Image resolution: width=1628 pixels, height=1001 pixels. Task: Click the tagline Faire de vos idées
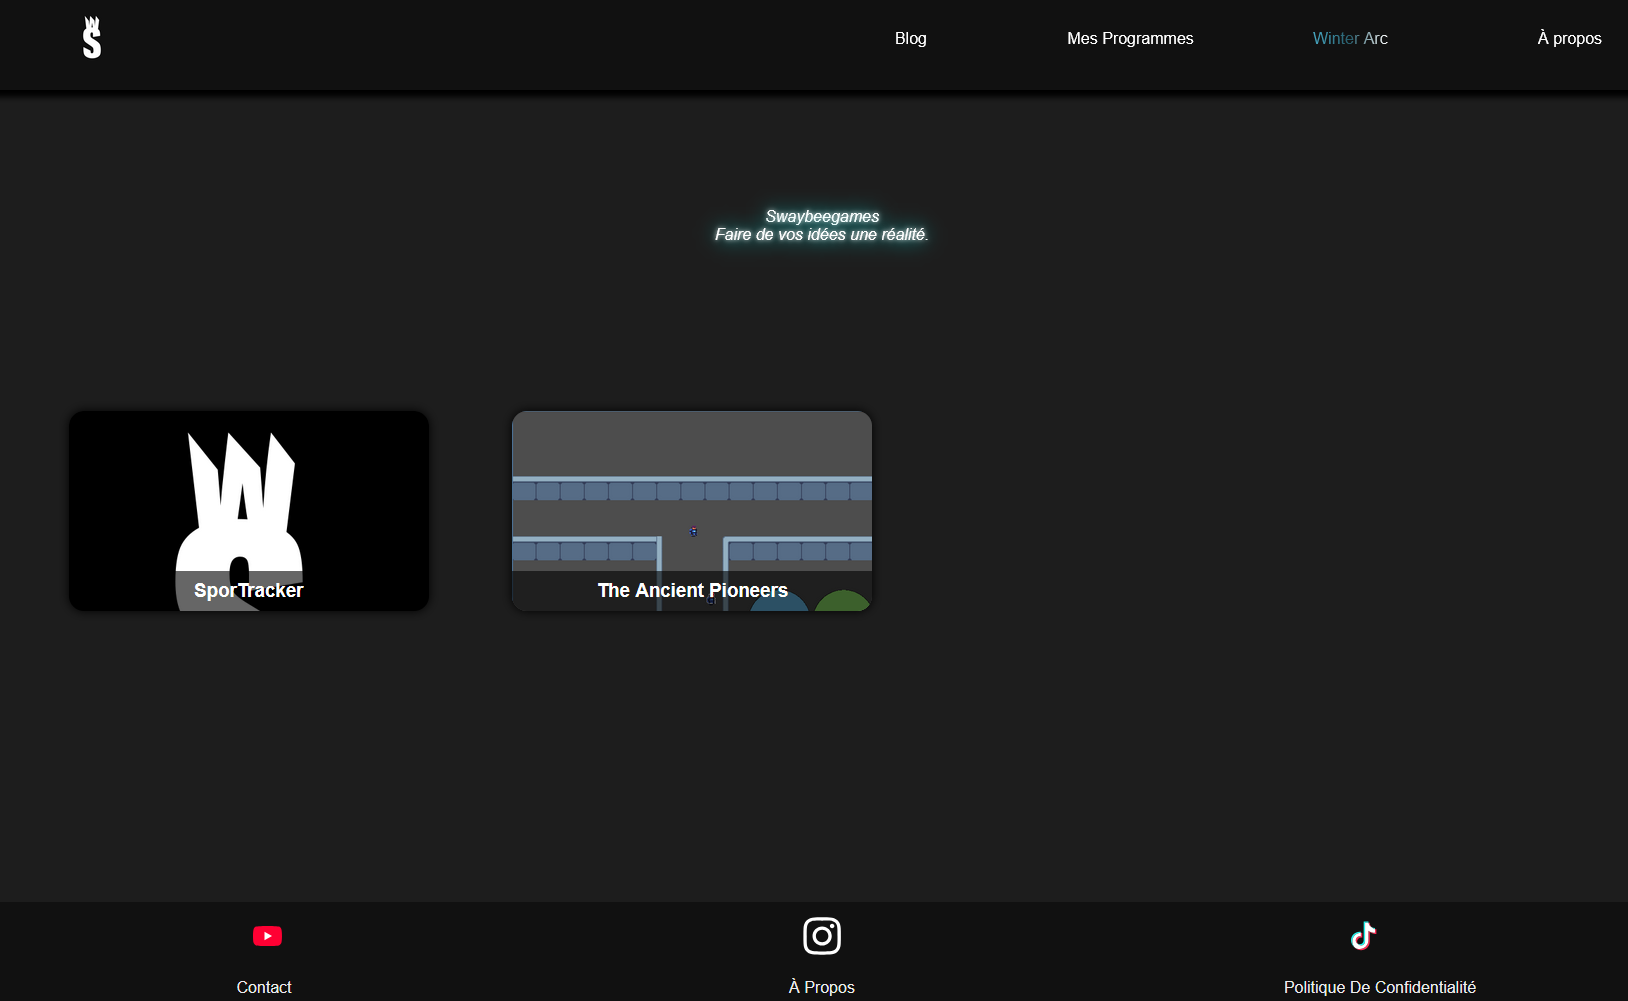[x=821, y=235]
